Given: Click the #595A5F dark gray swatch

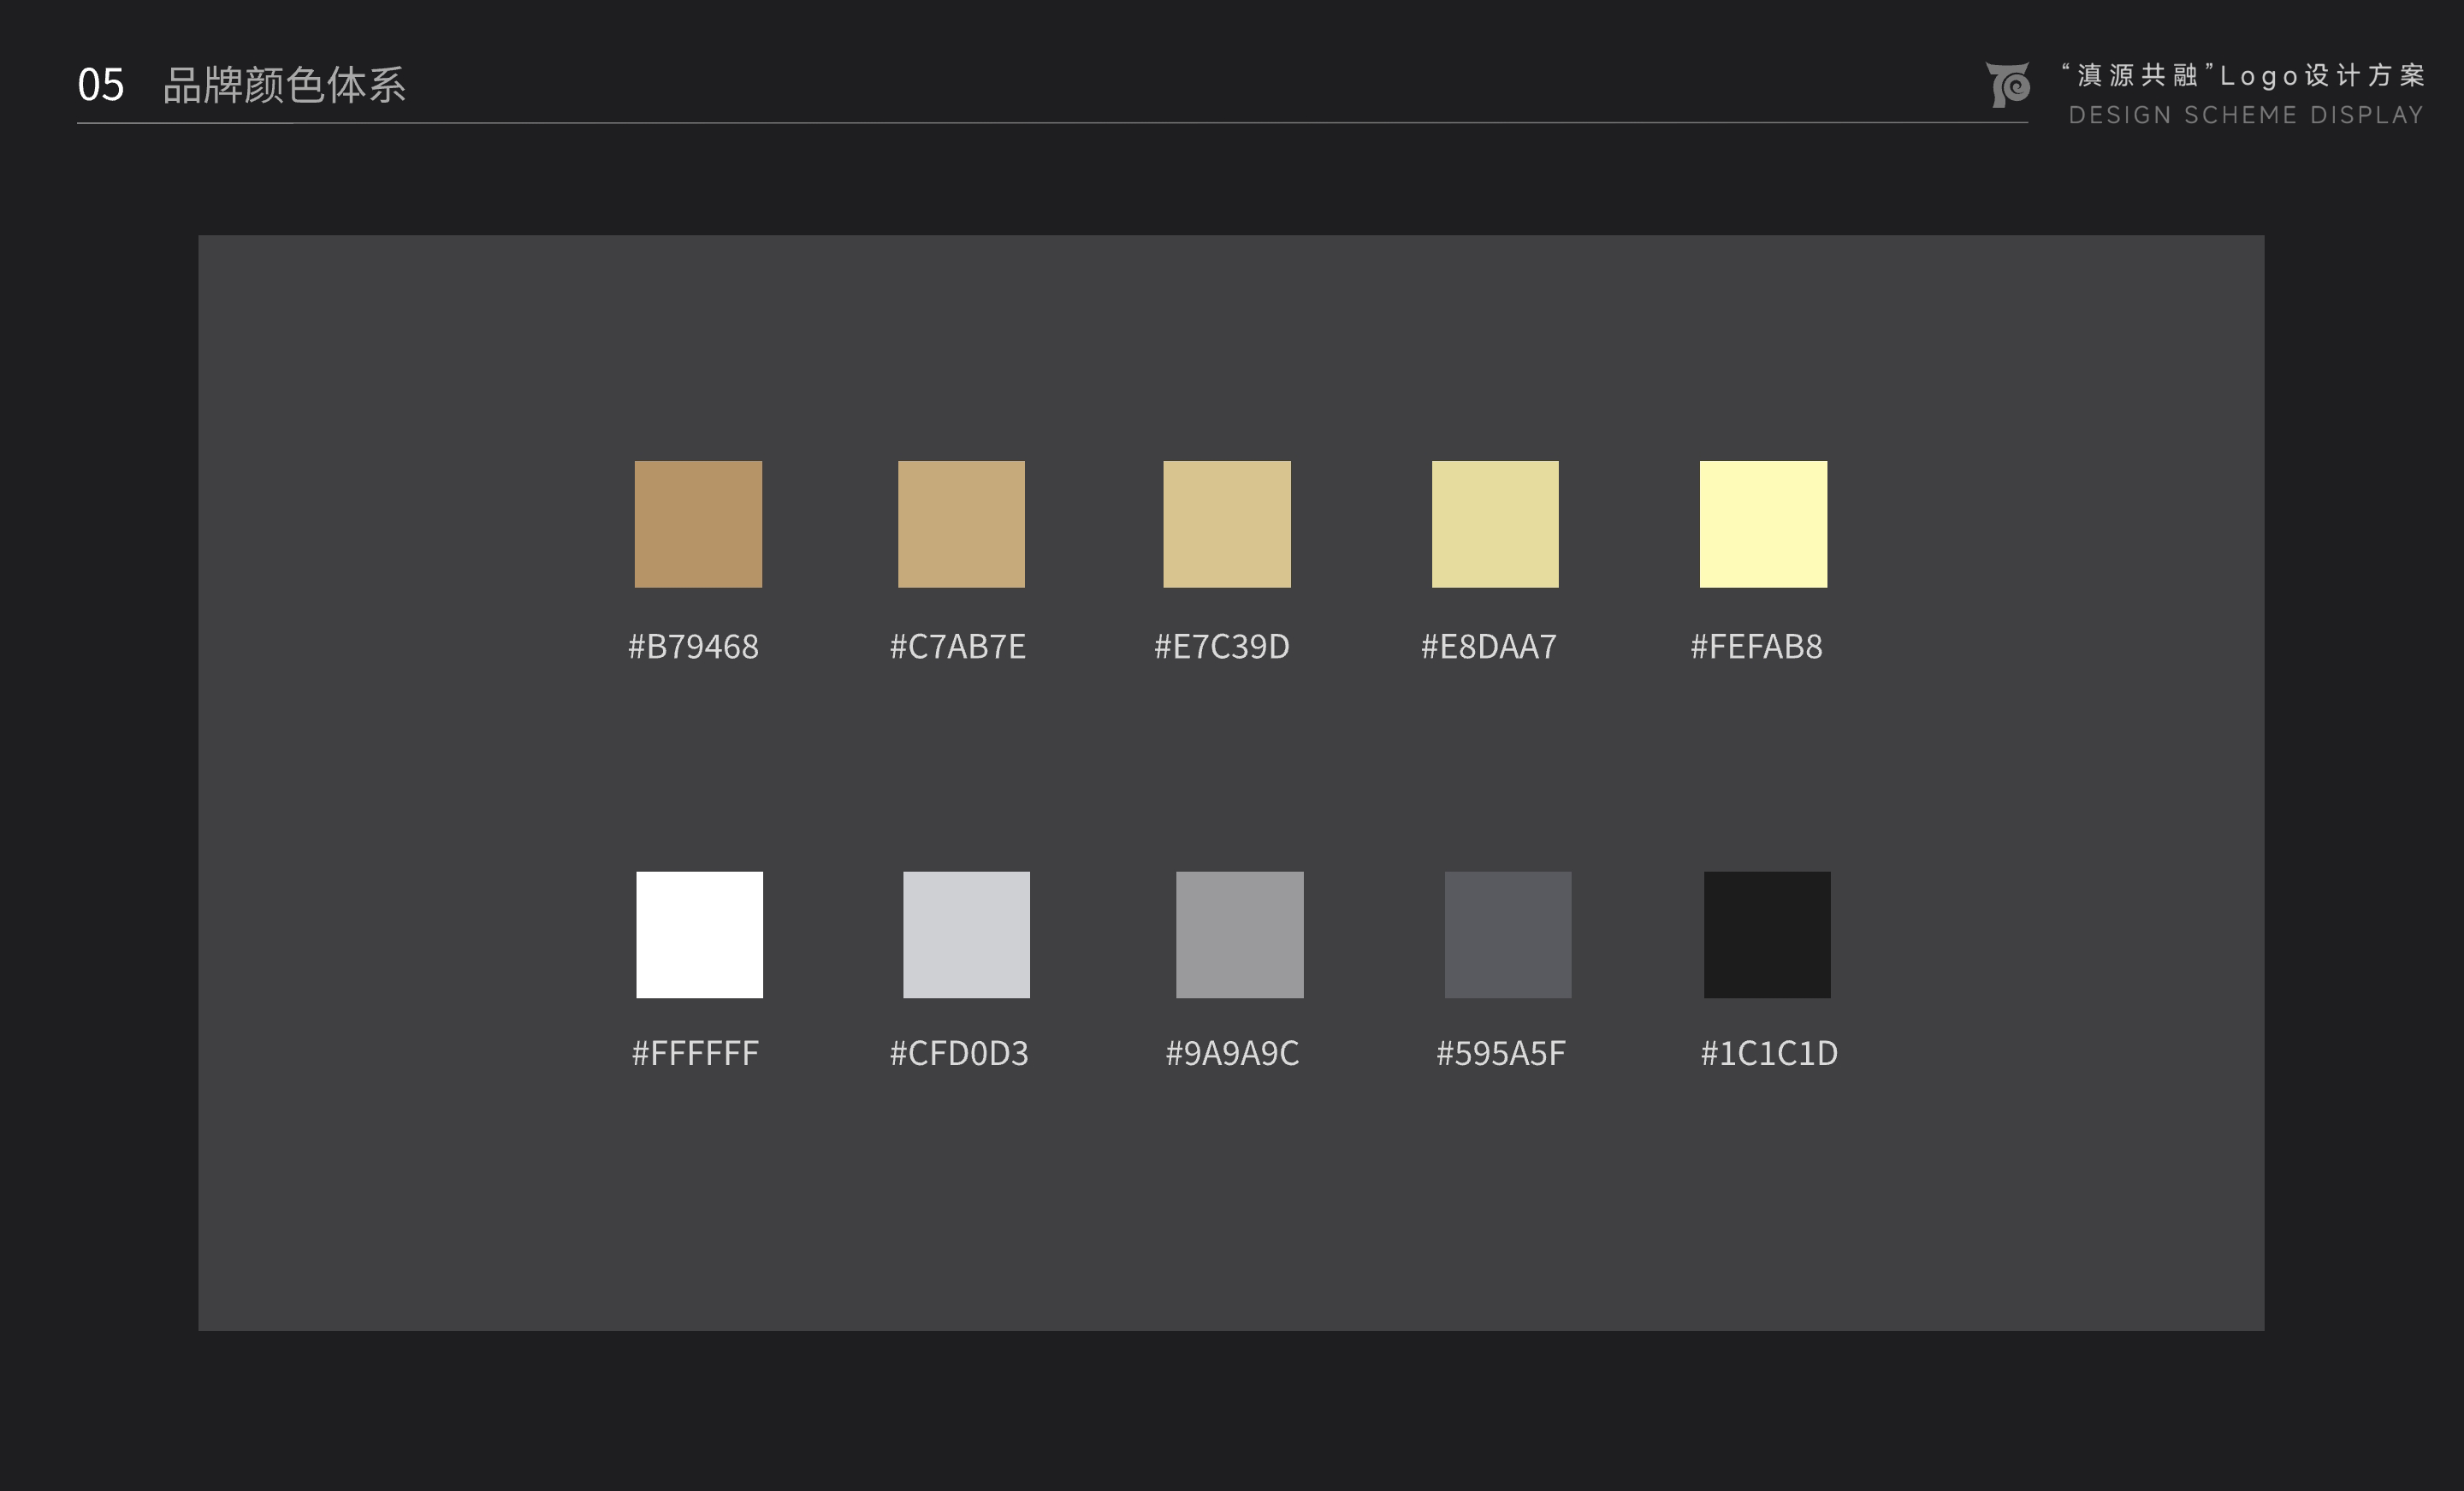Looking at the screenshot, I should coord(1507,935).
